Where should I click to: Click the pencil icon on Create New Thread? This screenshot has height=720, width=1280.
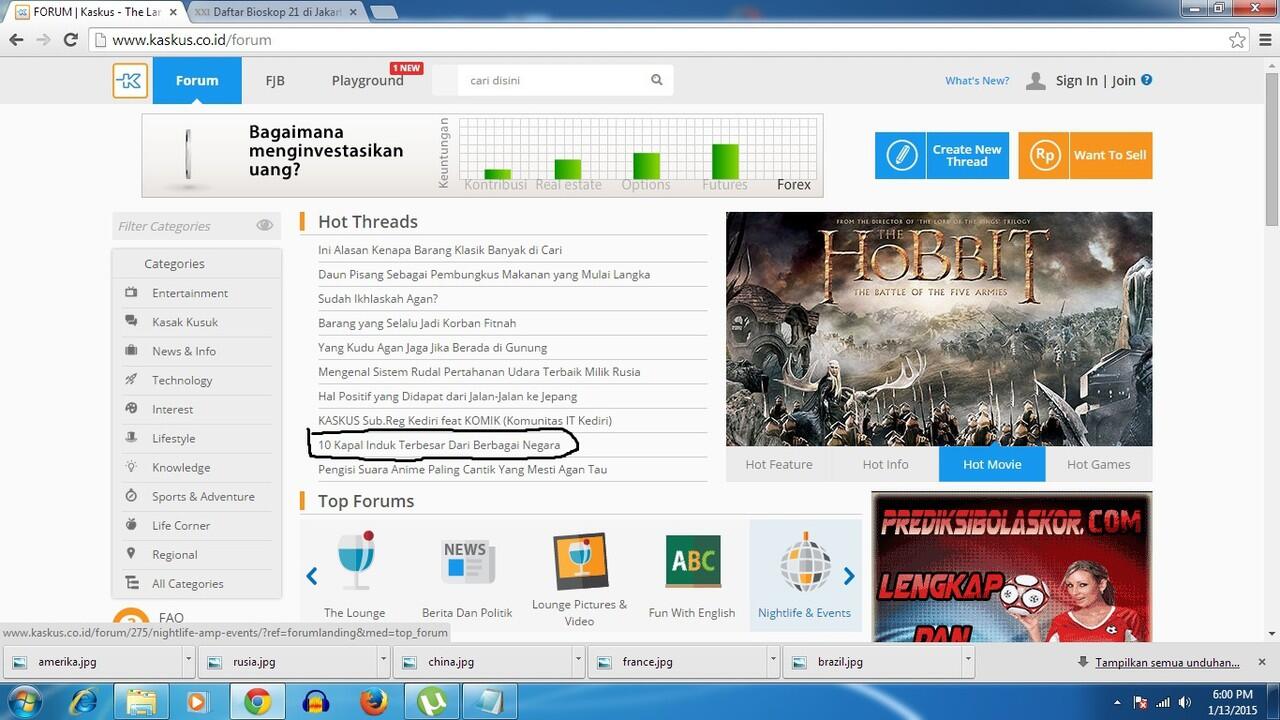click(900, 155)
